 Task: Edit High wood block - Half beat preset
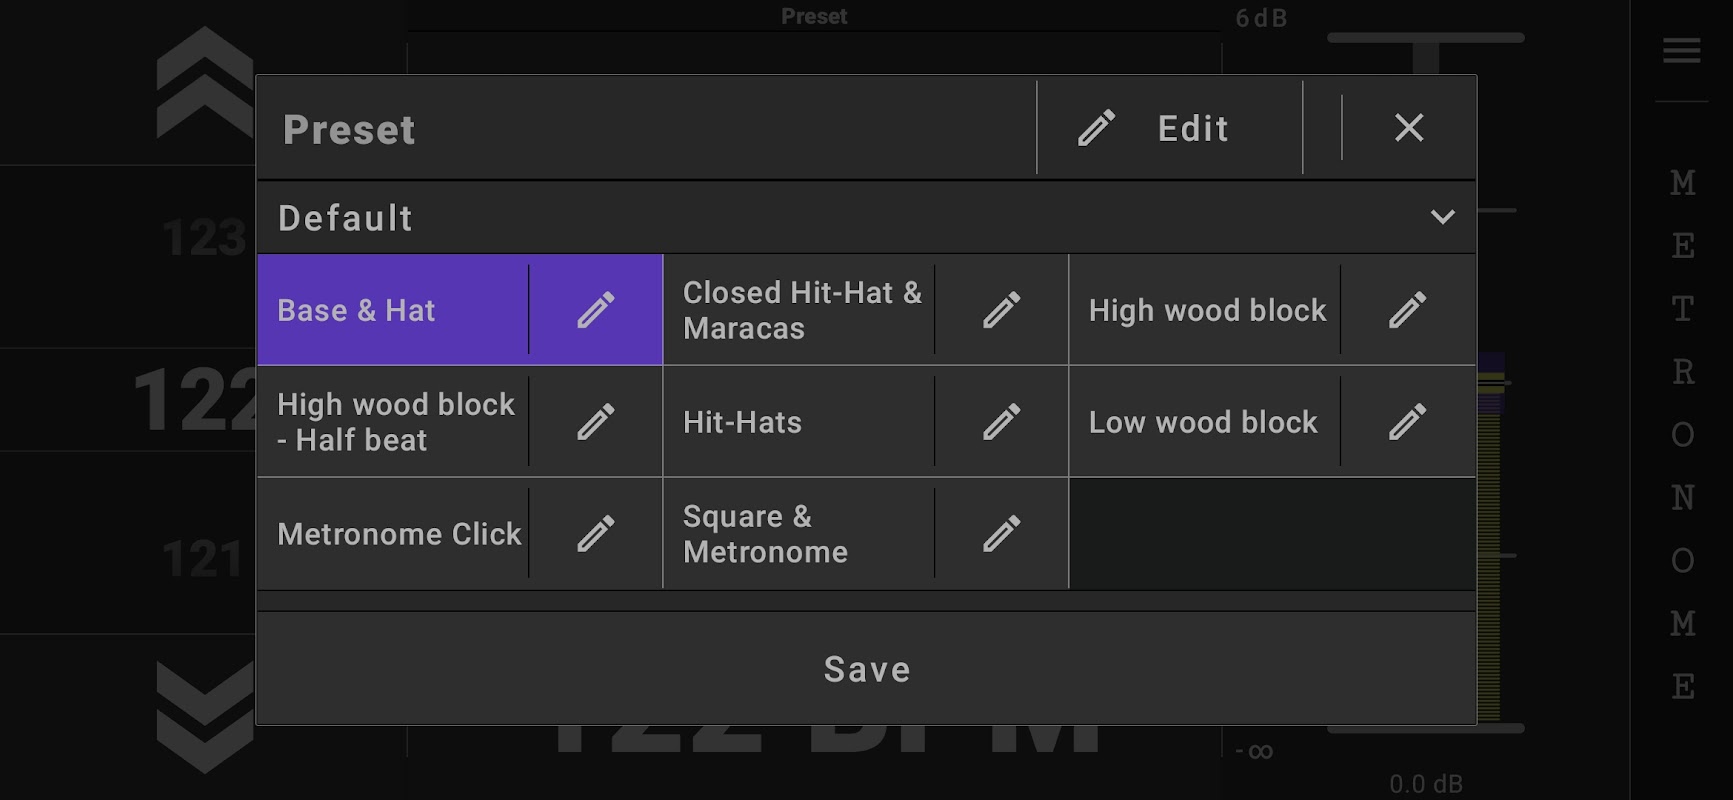(x=596, y=422)
